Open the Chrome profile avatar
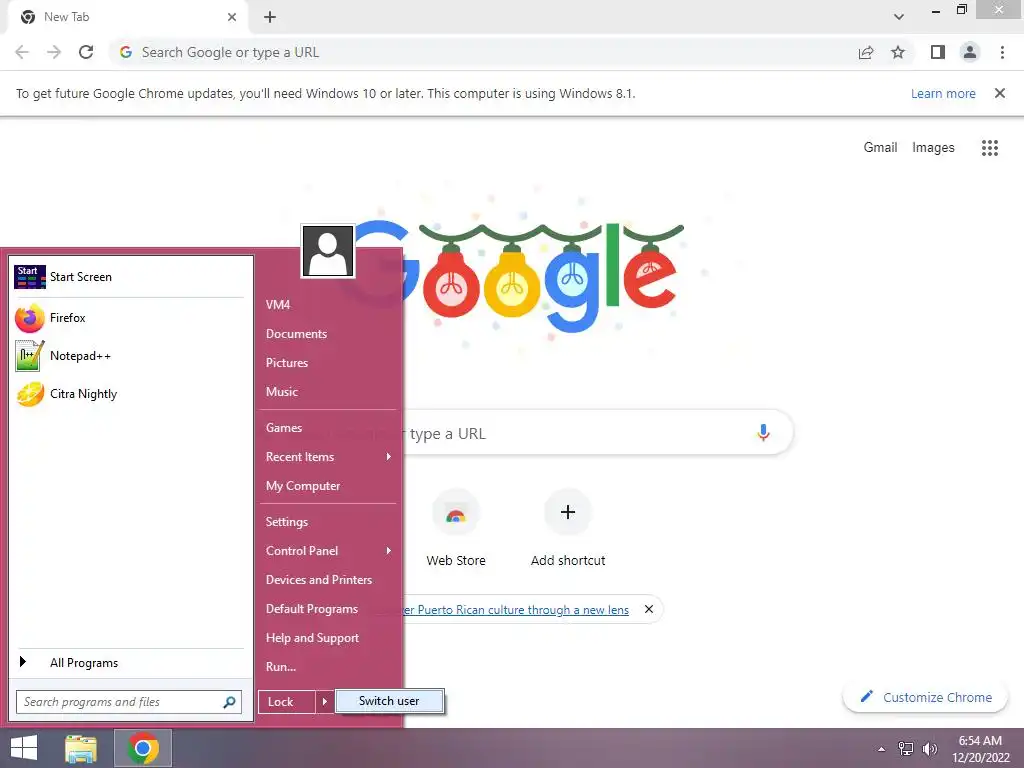 pyautogui.click(x=970, y=52)
